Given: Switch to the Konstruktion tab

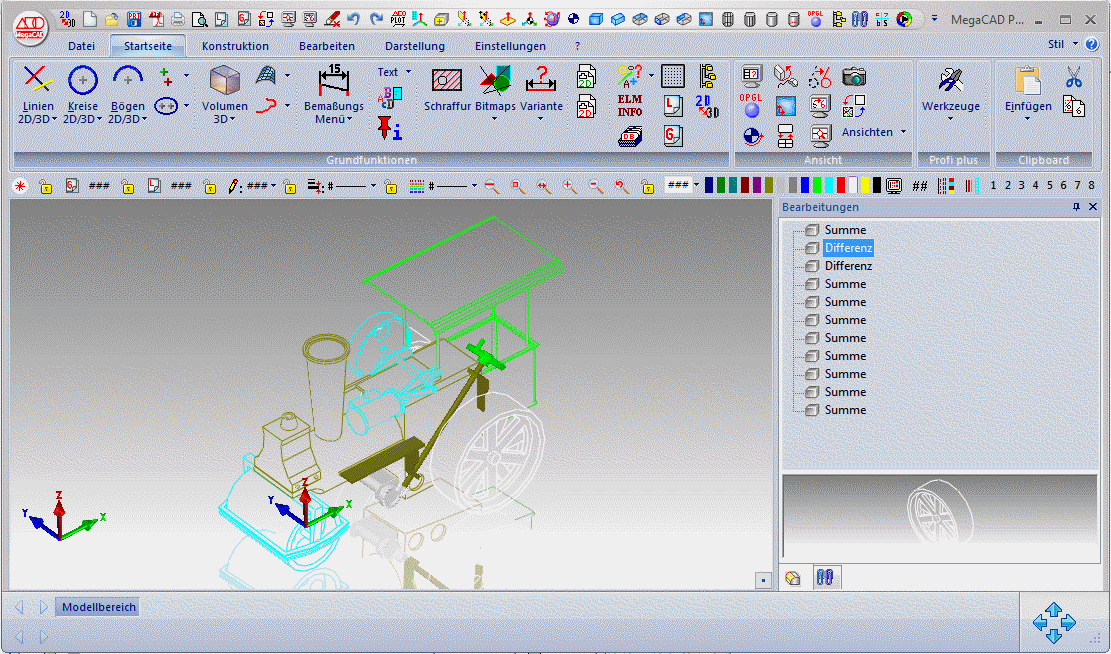Looking at the screenshot, I should 235,46.
